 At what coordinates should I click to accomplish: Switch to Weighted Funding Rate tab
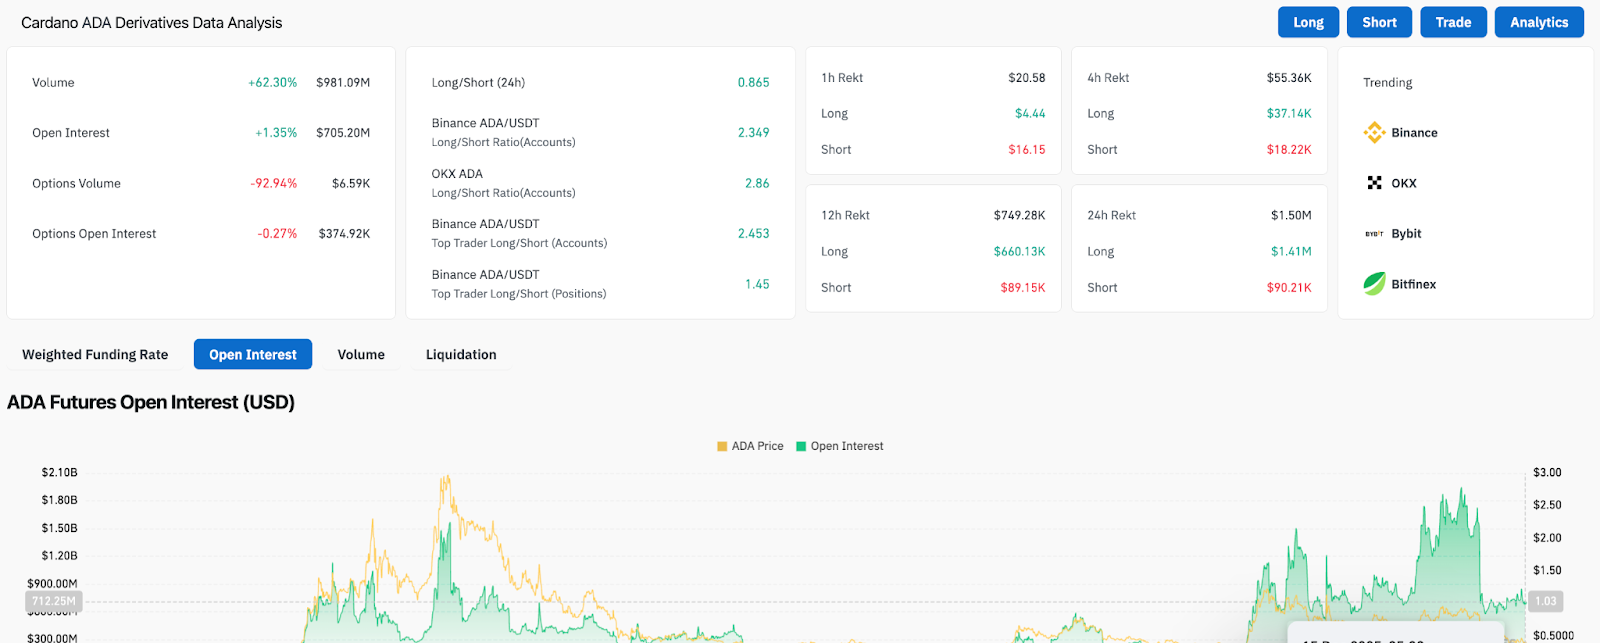95,355
